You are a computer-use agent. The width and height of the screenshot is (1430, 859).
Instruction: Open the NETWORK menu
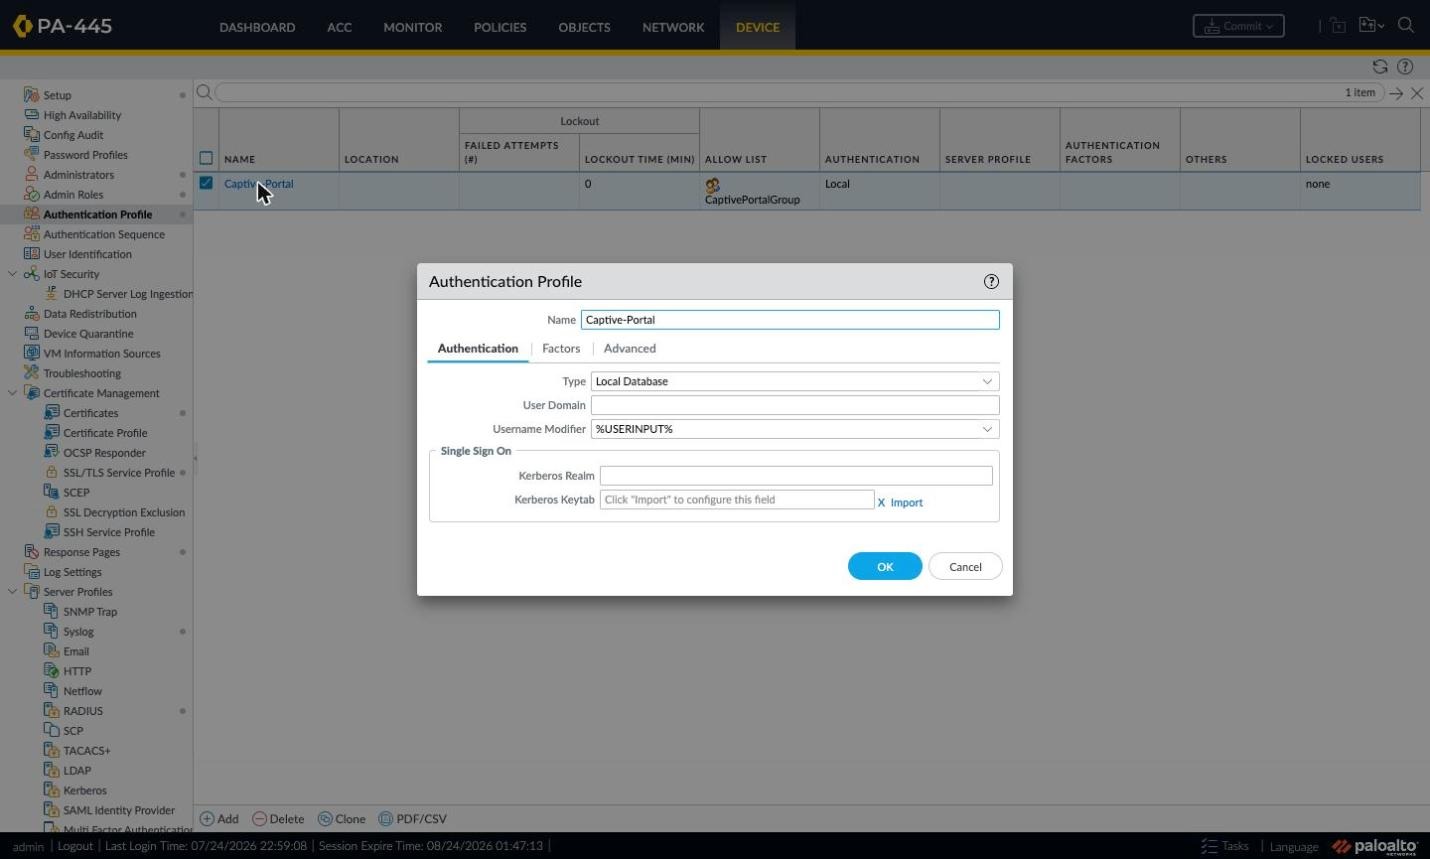click(673, 27)
